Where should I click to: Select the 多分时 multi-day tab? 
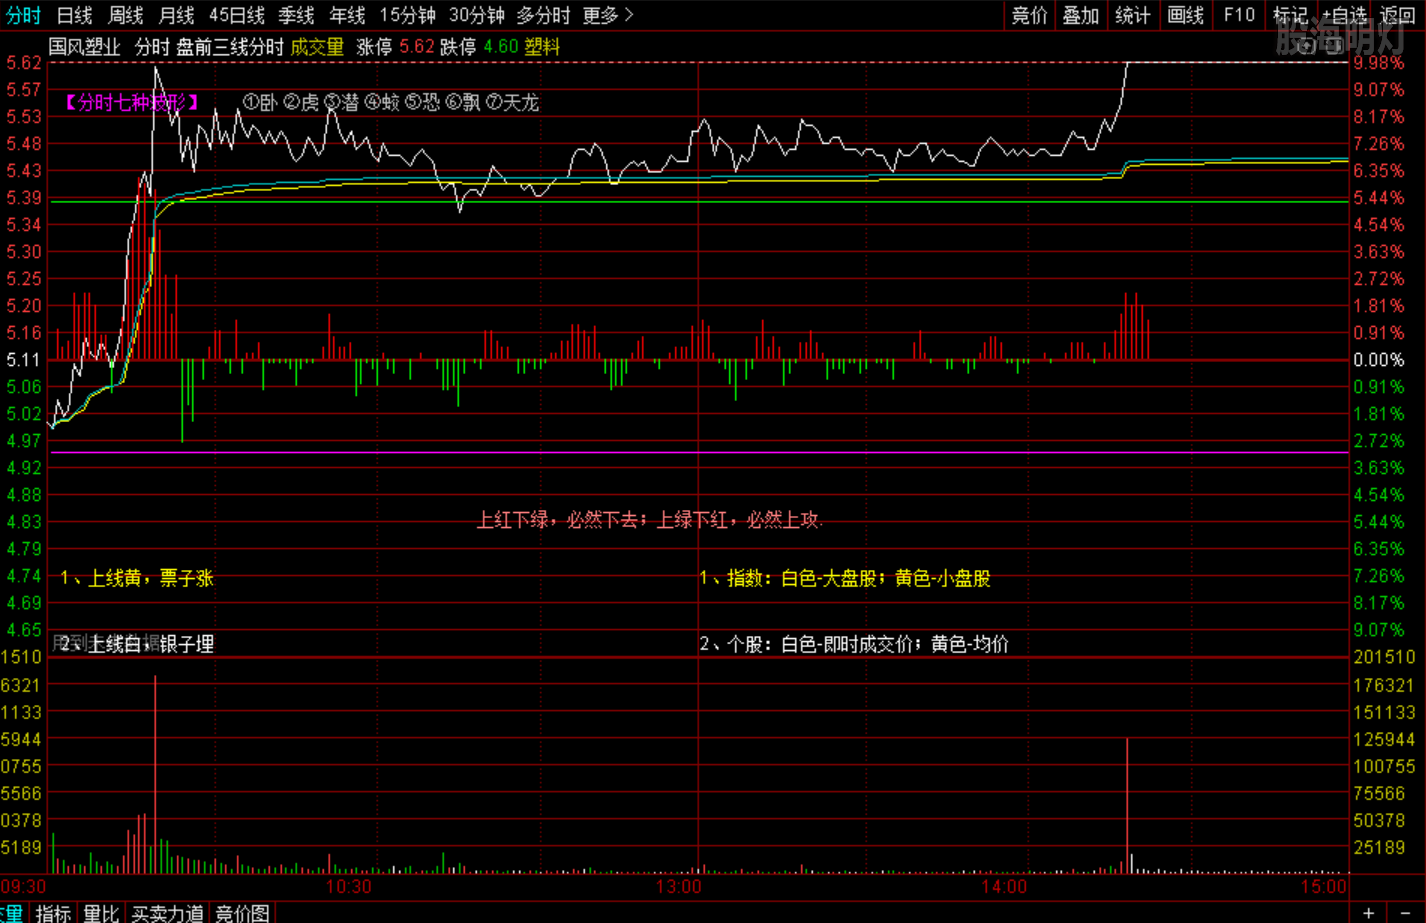pos(543,15)
